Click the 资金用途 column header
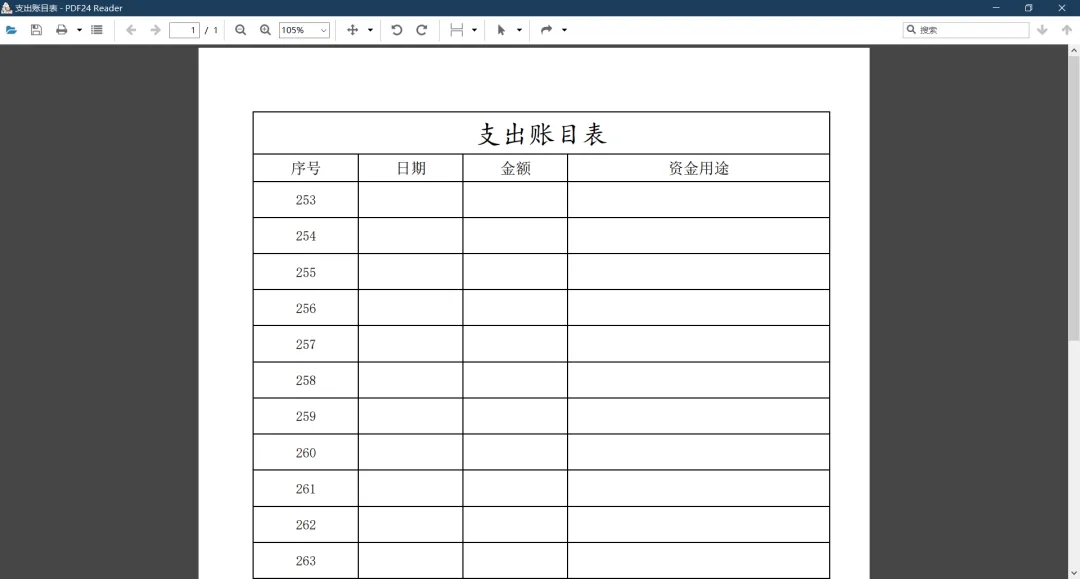 click(699, 168)
